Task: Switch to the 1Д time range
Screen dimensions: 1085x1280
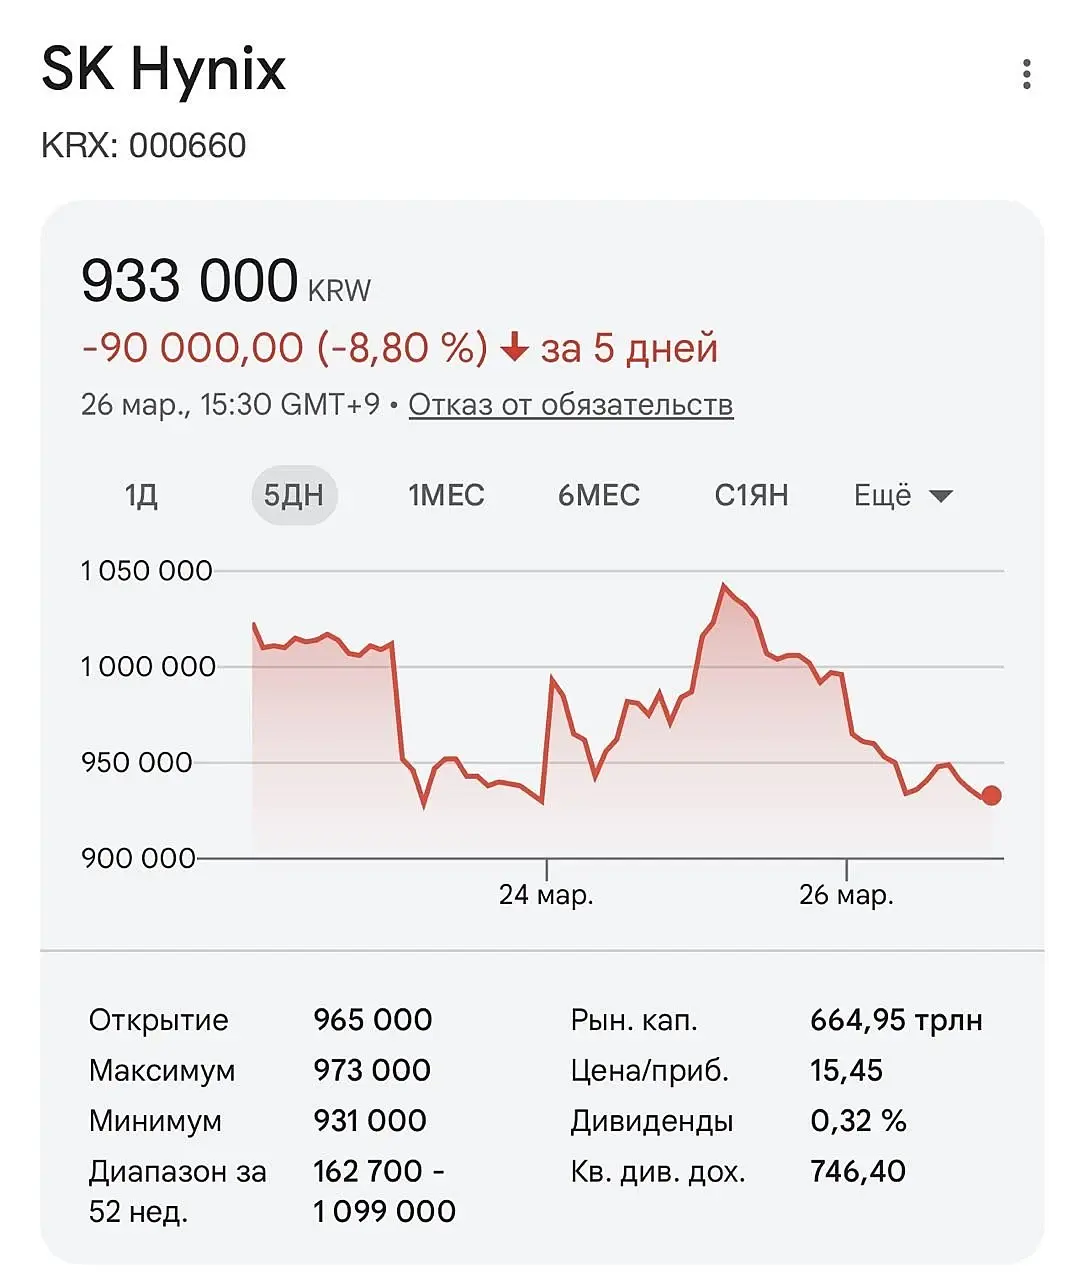Action: (141, 495)
